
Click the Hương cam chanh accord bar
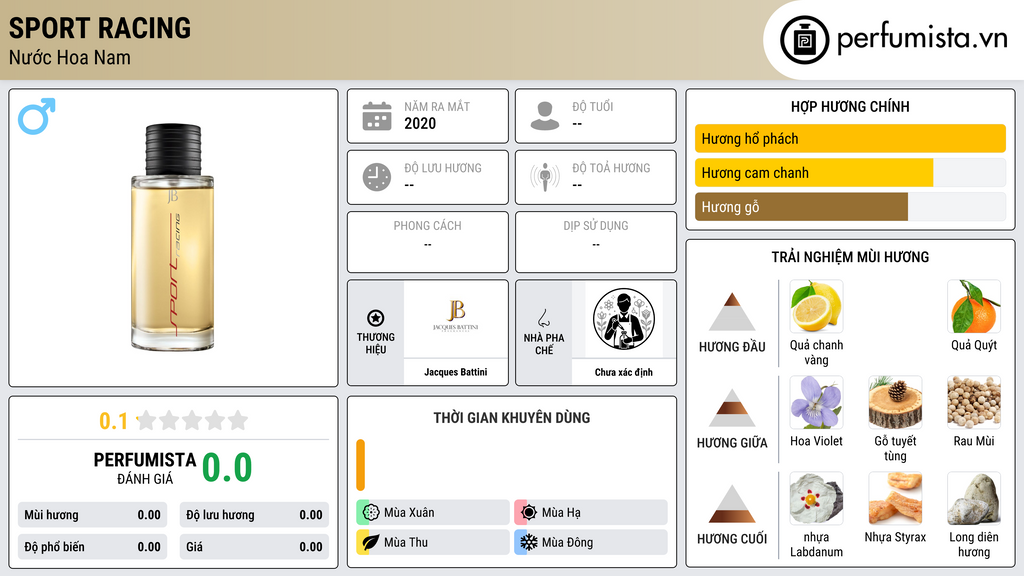point(850,173)
